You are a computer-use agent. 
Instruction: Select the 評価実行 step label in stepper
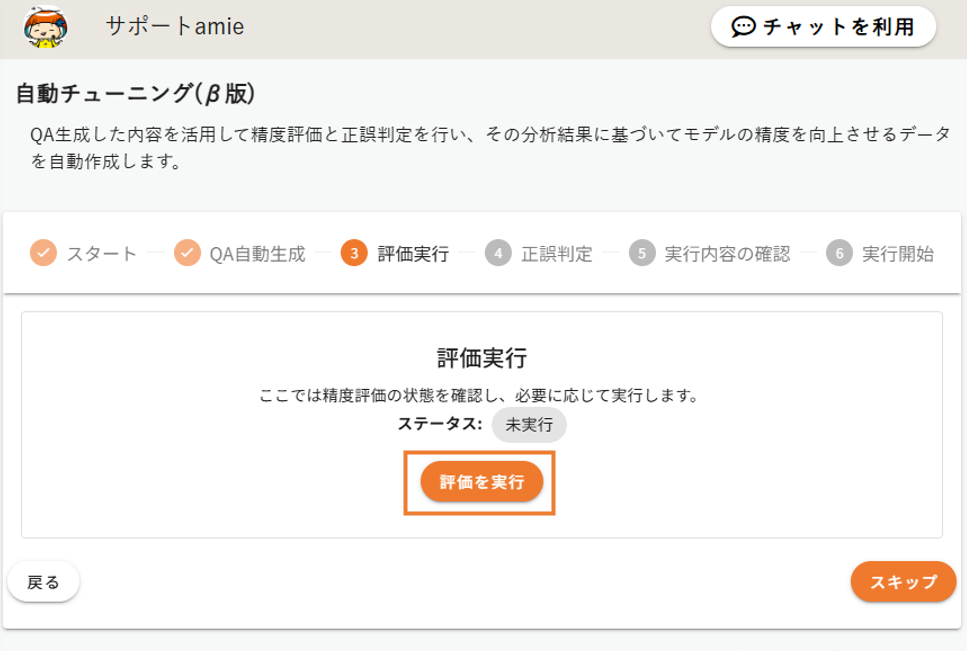coord(413,254)
